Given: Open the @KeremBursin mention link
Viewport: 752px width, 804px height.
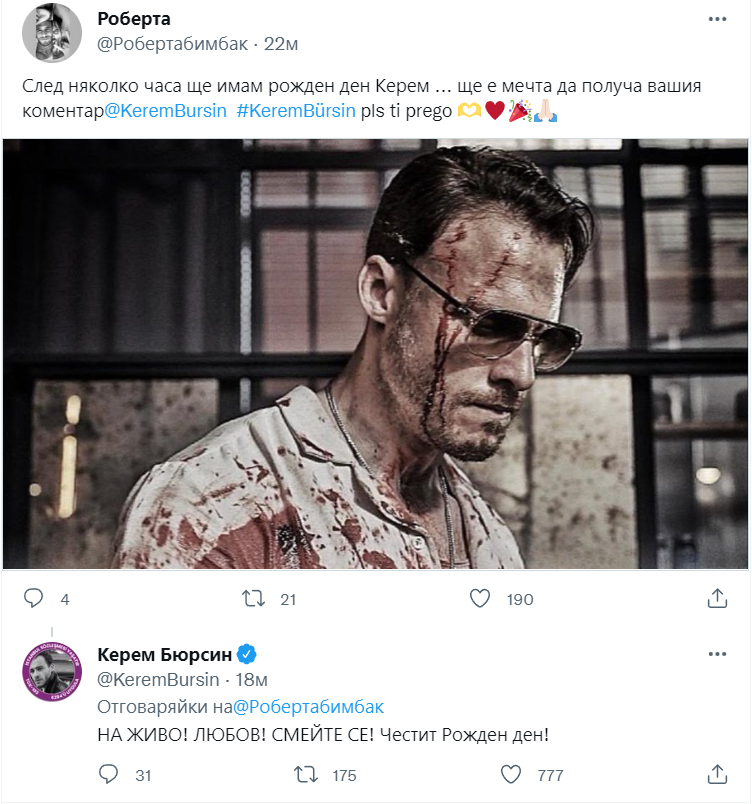Looking at the screenshot, I should (x=165, y=111).
